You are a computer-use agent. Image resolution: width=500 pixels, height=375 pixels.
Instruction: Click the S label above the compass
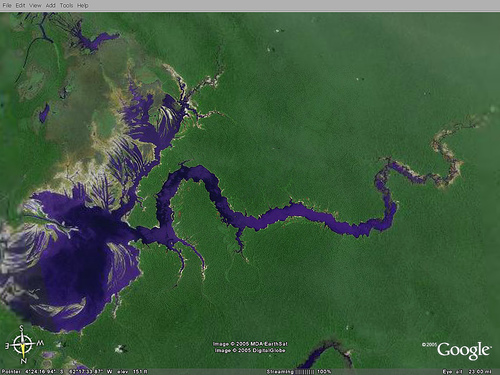click(x=22, y=328)
